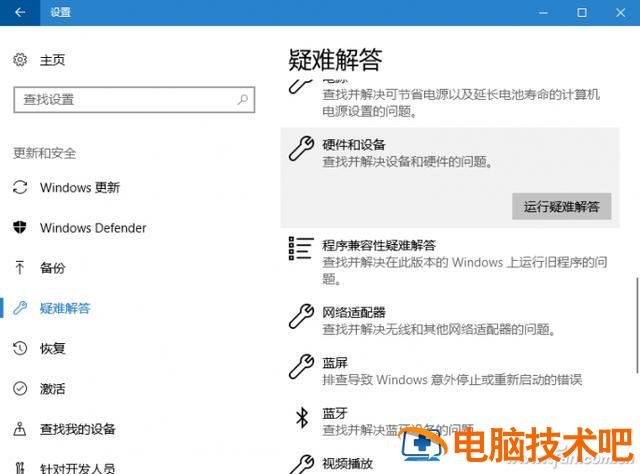Select 硬件和设备 troubleshooter title

(x=353, y=145)
